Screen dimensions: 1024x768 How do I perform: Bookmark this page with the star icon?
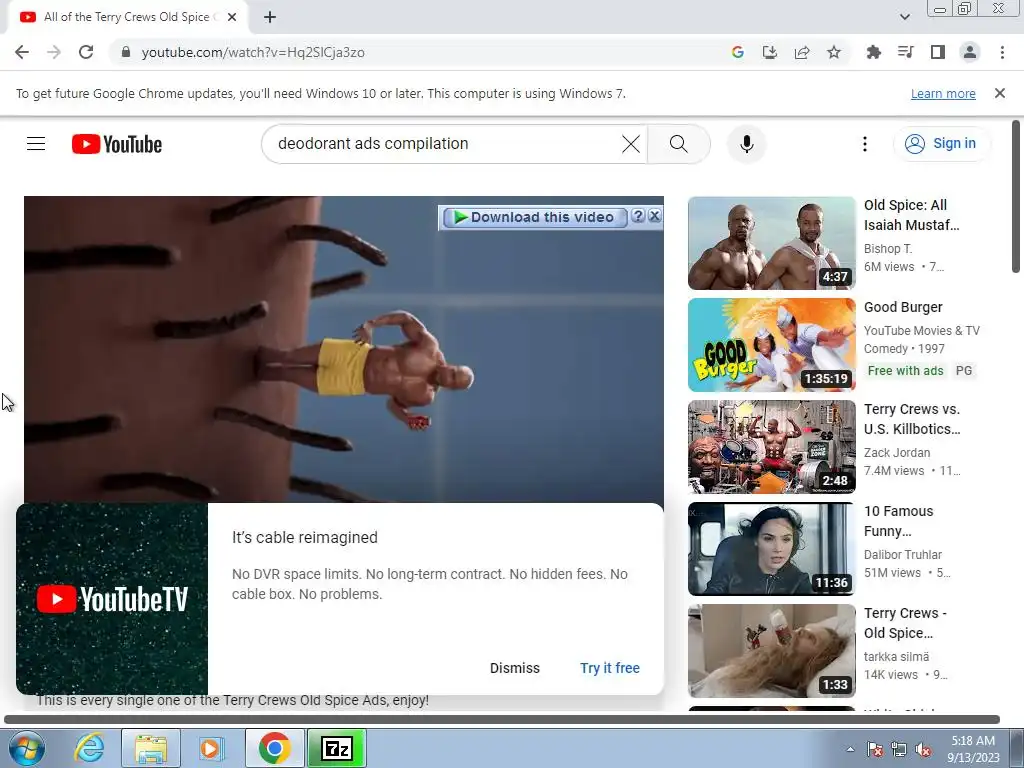click(x=834, y=52)
